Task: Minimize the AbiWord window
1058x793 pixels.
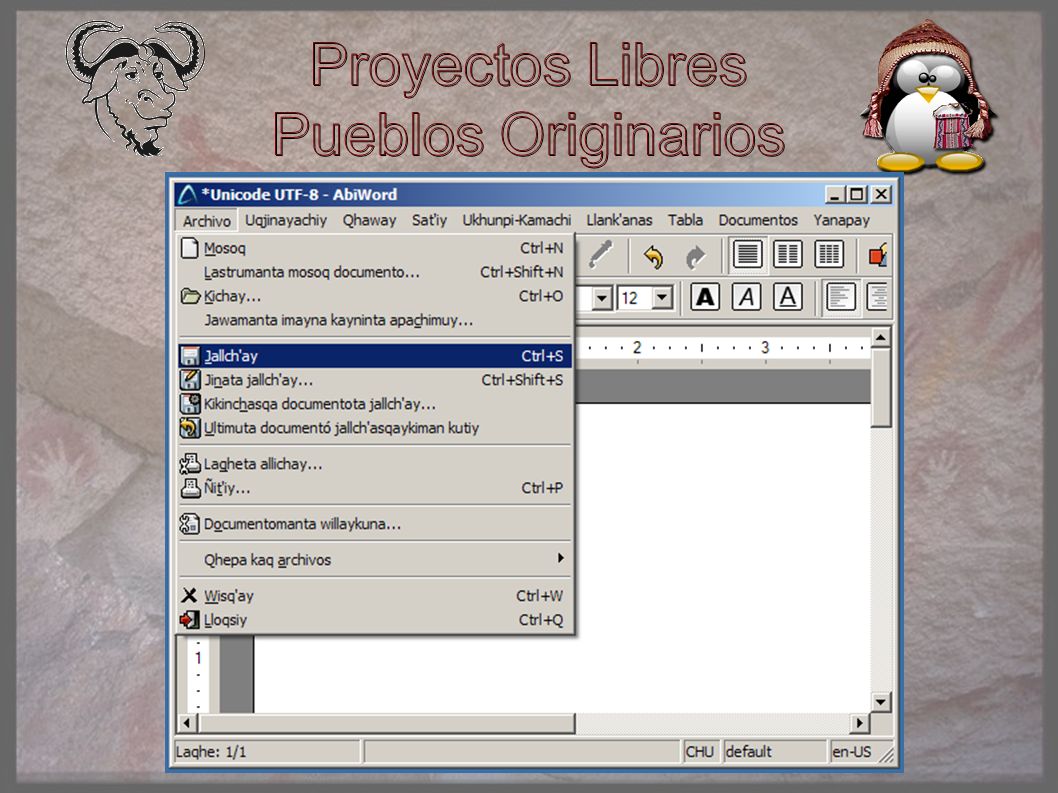Action: [x=835, y=194]
